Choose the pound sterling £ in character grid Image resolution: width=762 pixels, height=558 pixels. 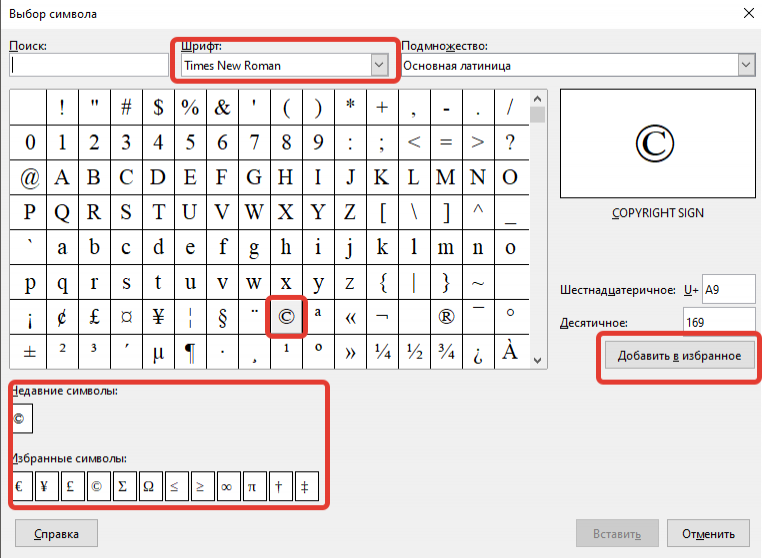coord(94,317)
